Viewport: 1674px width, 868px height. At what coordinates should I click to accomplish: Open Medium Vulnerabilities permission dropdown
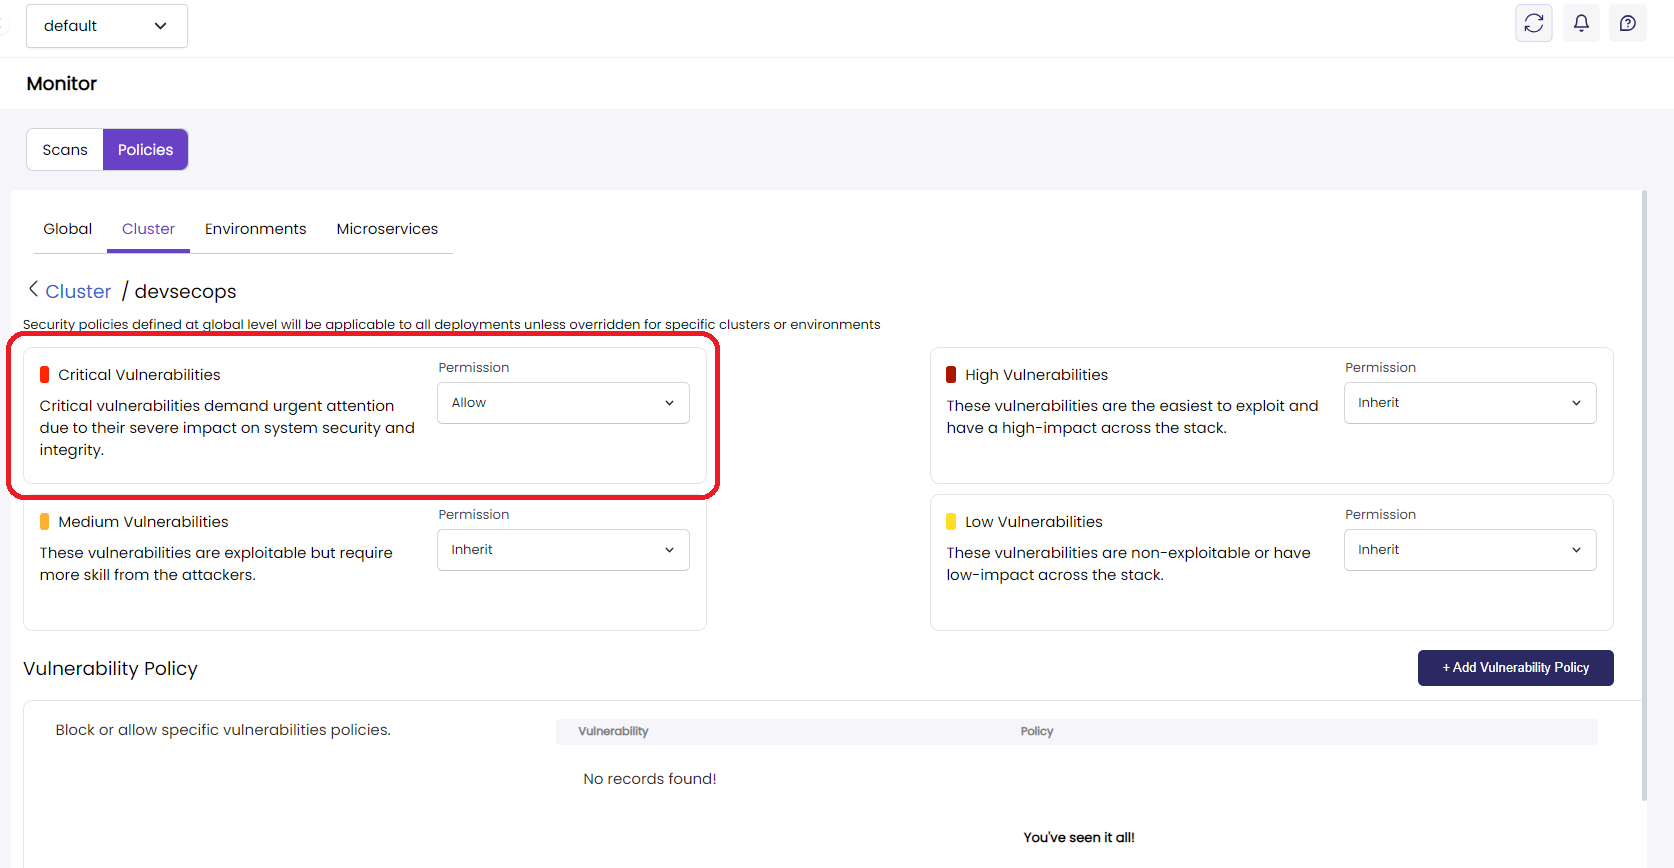coord(563,550)
